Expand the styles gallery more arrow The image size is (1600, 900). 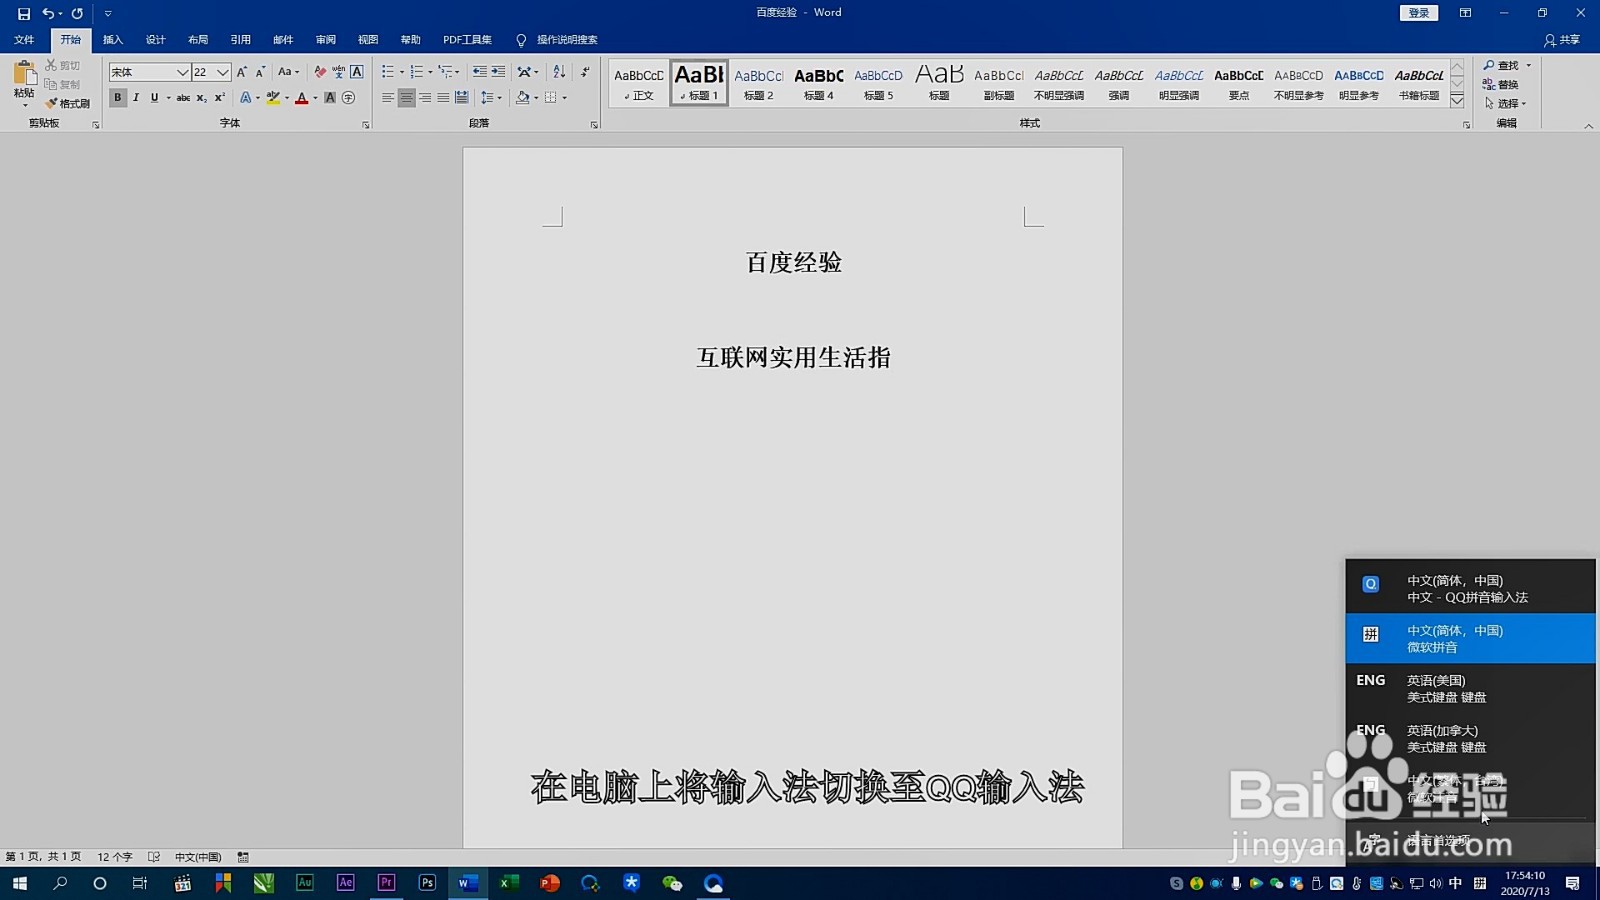click(x=1457, y=101)
